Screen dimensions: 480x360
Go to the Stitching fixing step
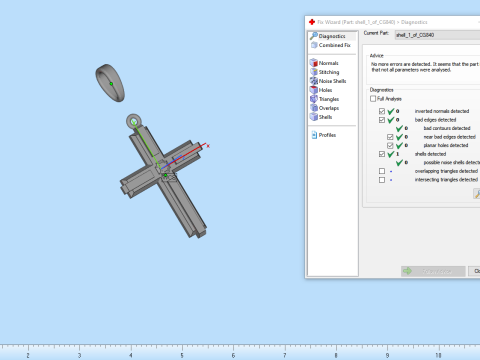coord(324,72)
